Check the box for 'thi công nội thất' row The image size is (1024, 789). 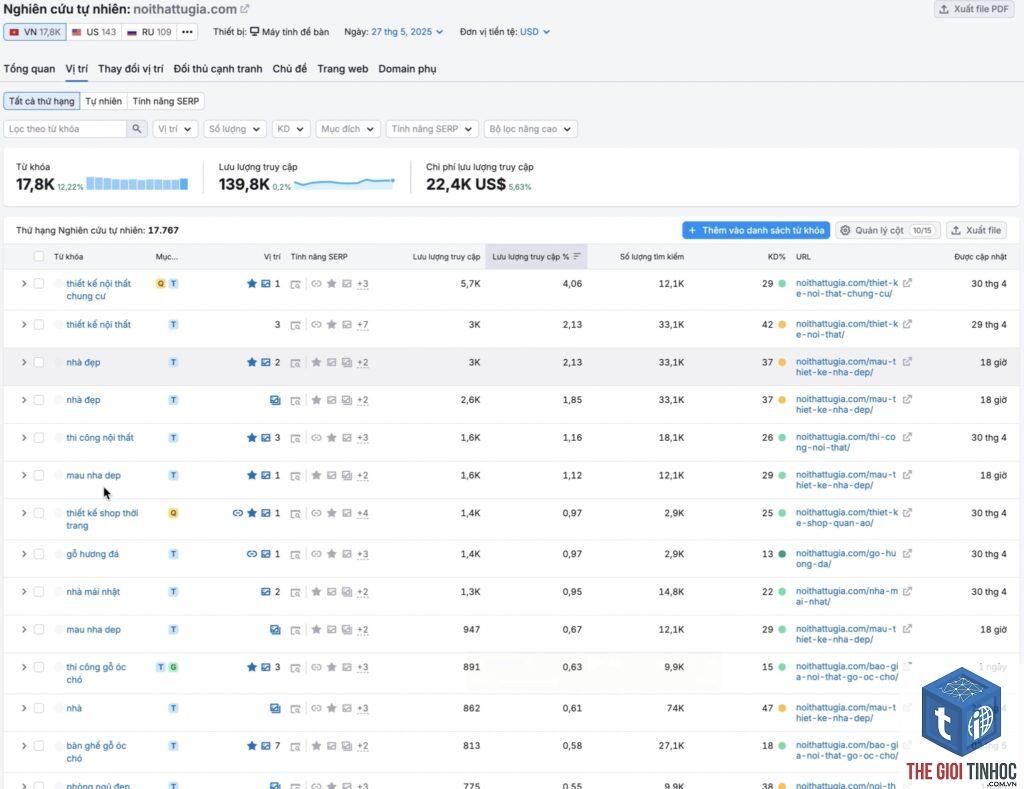click(39, 438)
